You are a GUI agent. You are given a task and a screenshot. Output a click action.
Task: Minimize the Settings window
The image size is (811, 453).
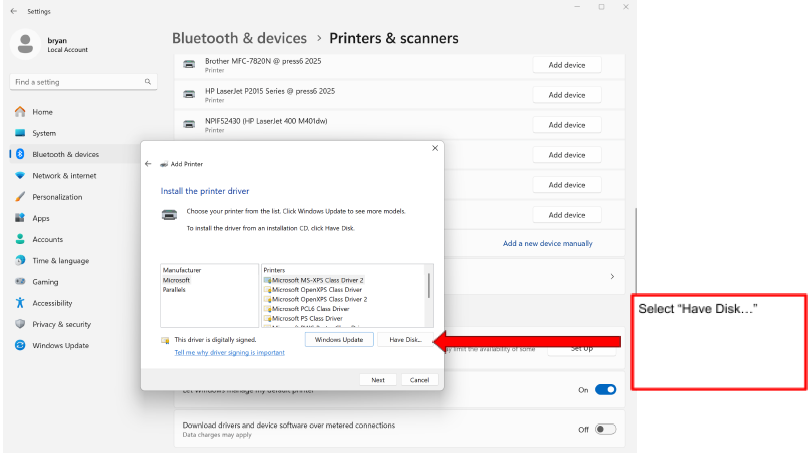coord(577,7)
